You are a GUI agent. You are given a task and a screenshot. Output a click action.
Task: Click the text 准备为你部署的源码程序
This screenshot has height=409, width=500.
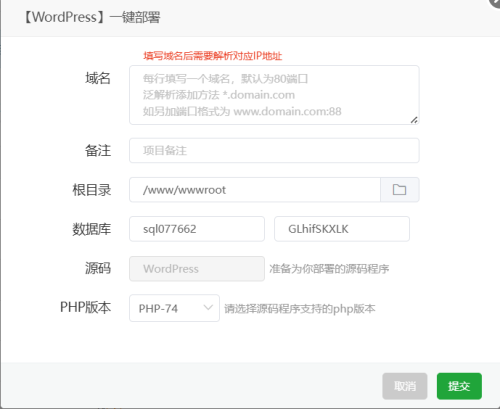pyautogui.click(x=329, y=269)
